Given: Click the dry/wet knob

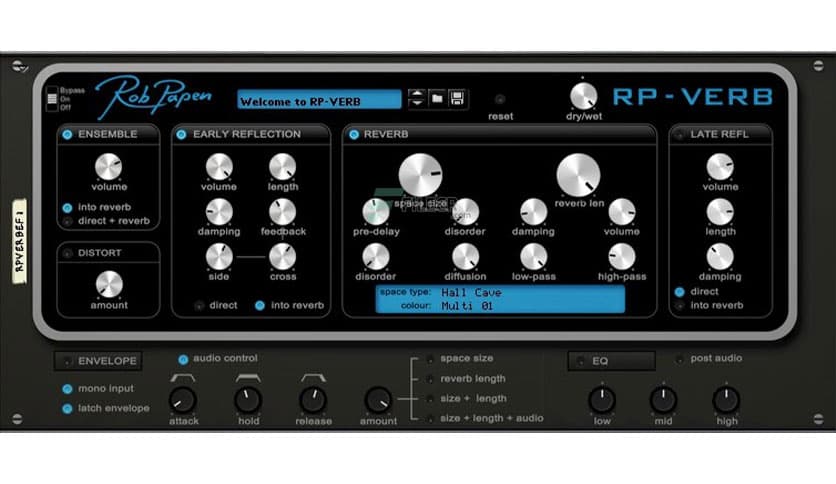Looking at the screenshot, I should 583,96.
